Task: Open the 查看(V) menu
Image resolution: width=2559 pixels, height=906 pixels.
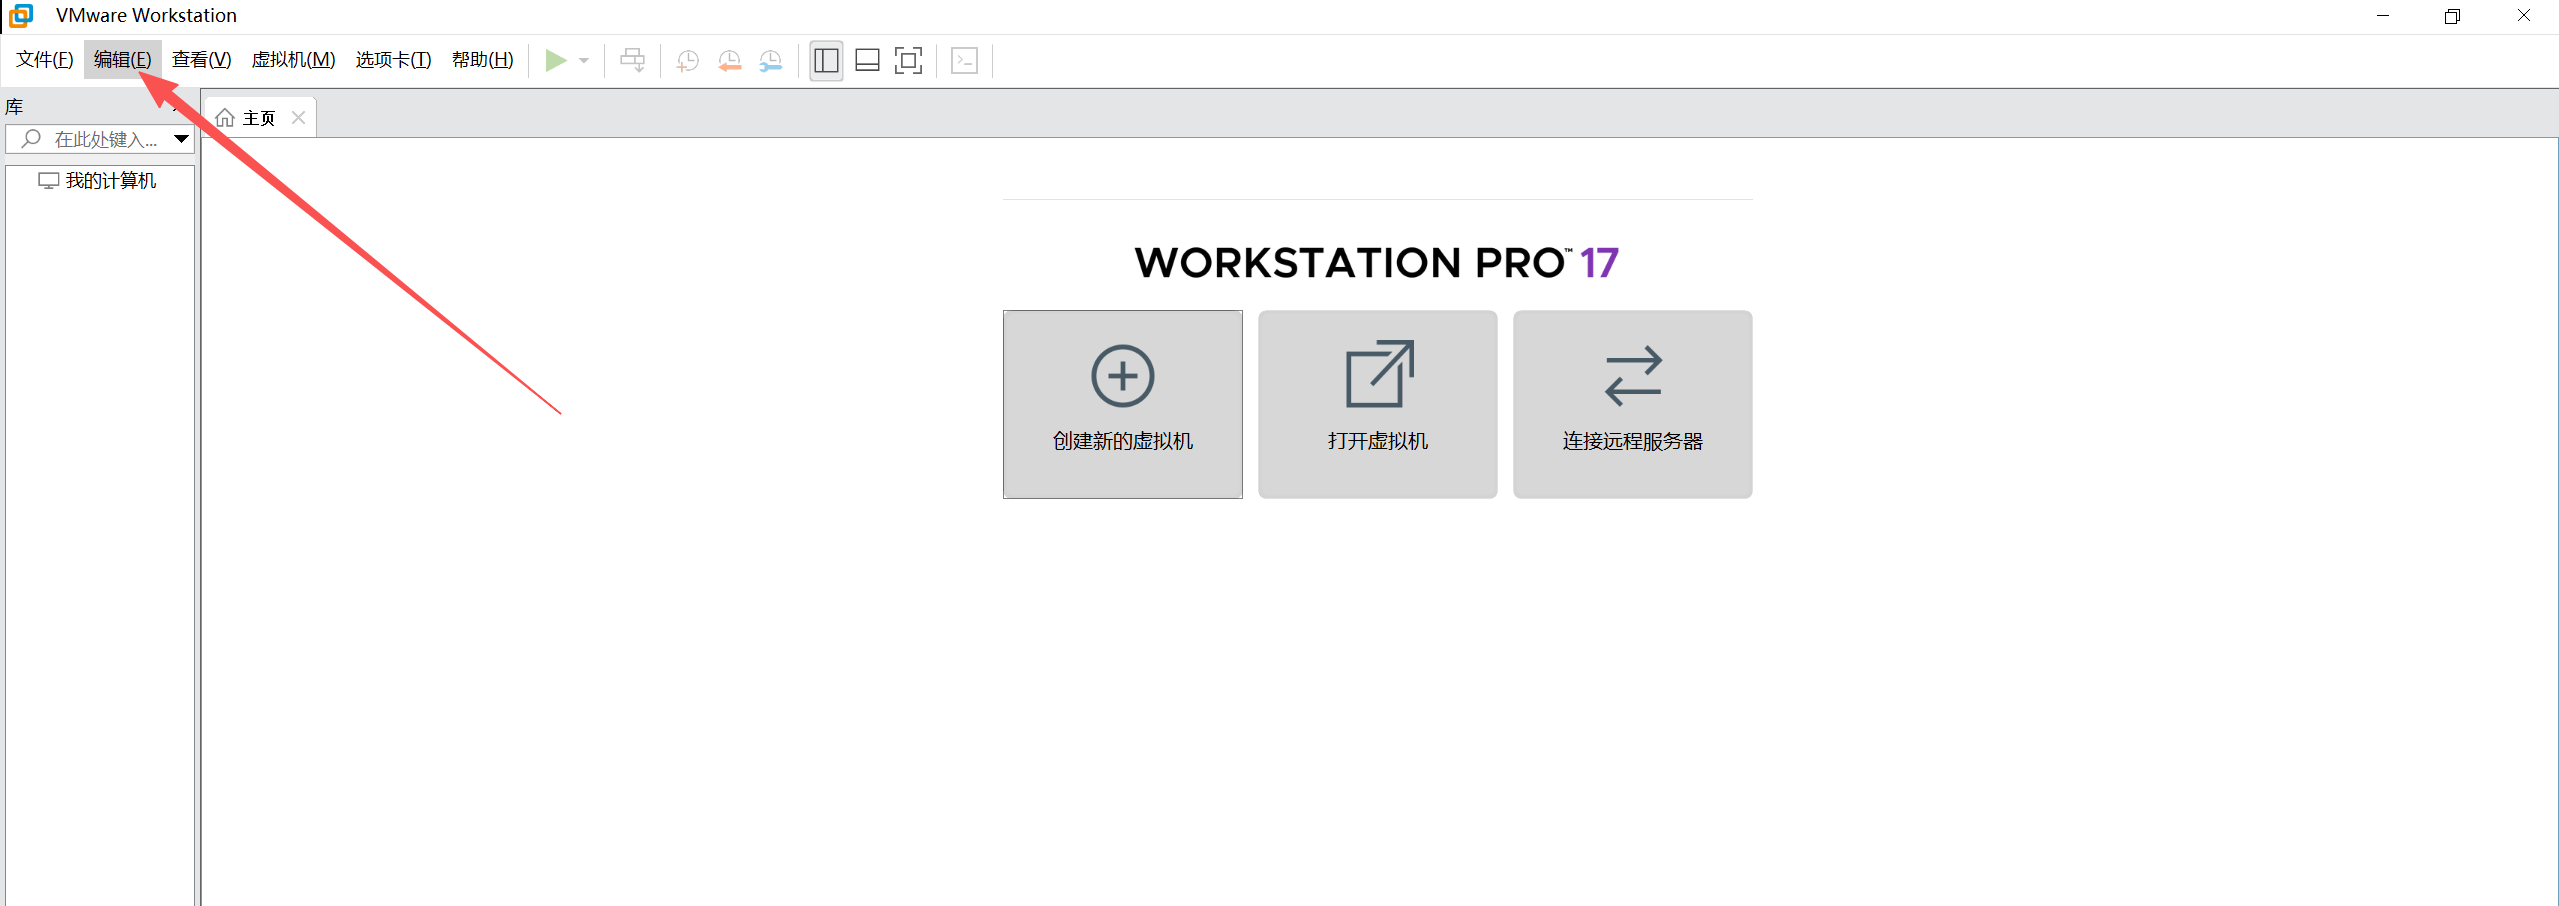Action: pos(201,60)
